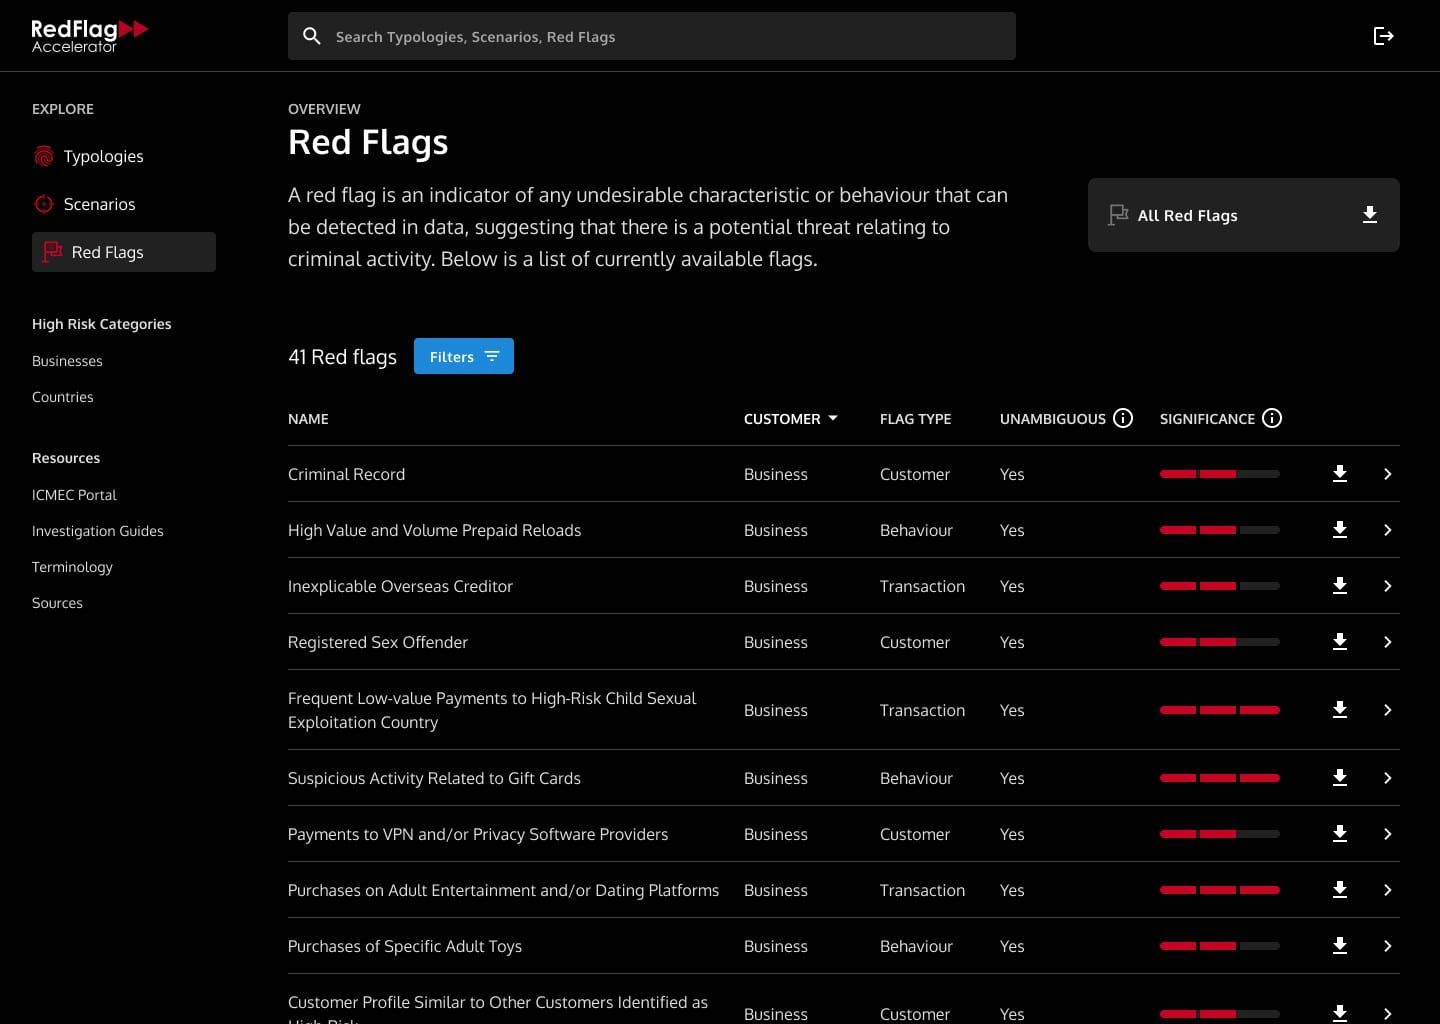Expand details for High Value and Volume Prepaid Reloads
1440x1024 pixels.
click(x=1388, y=530)
